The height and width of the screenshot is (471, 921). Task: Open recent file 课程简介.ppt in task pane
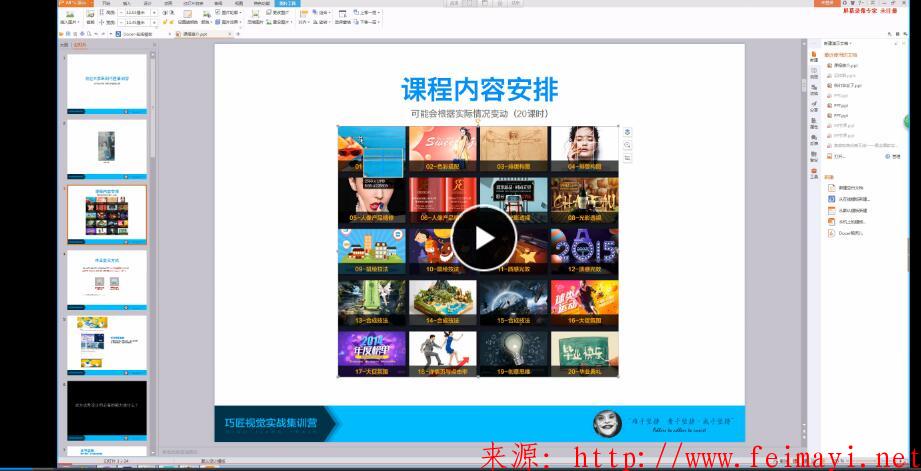(x=846, y=65)
